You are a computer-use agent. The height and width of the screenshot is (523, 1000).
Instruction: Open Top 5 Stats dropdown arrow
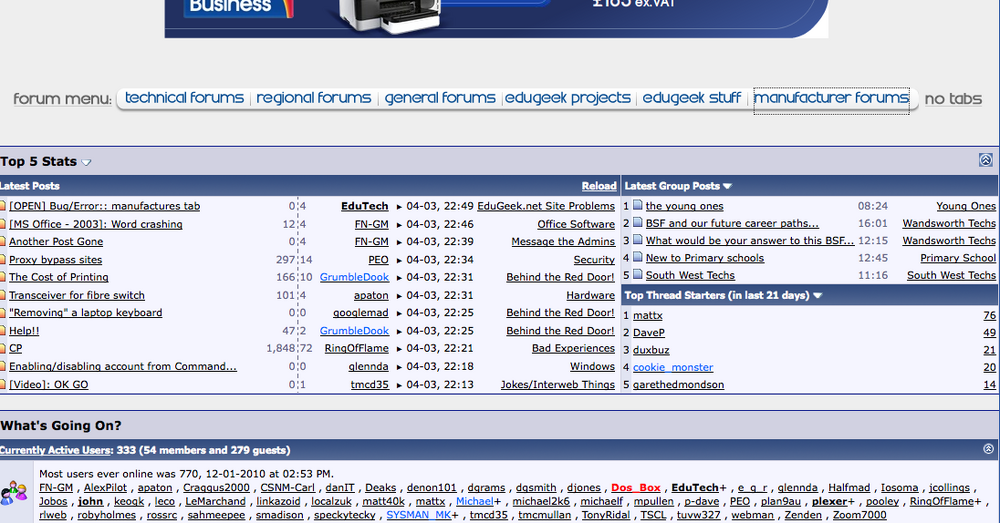pyautogui.click(x=87, y=163)
